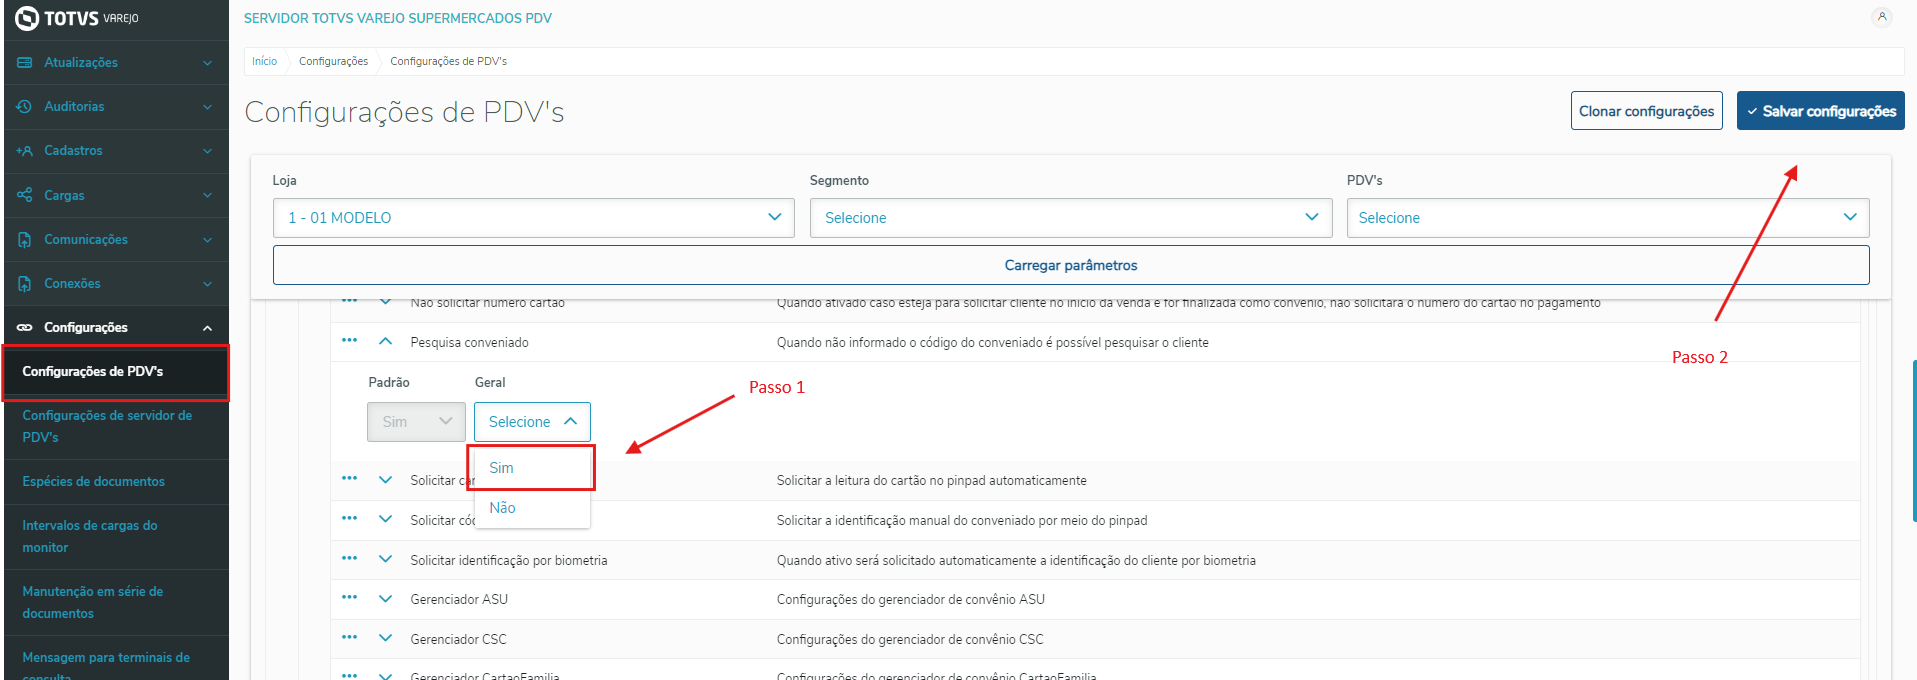
Task: Open options dots for Gerenciador CSC
Action: 349,637
